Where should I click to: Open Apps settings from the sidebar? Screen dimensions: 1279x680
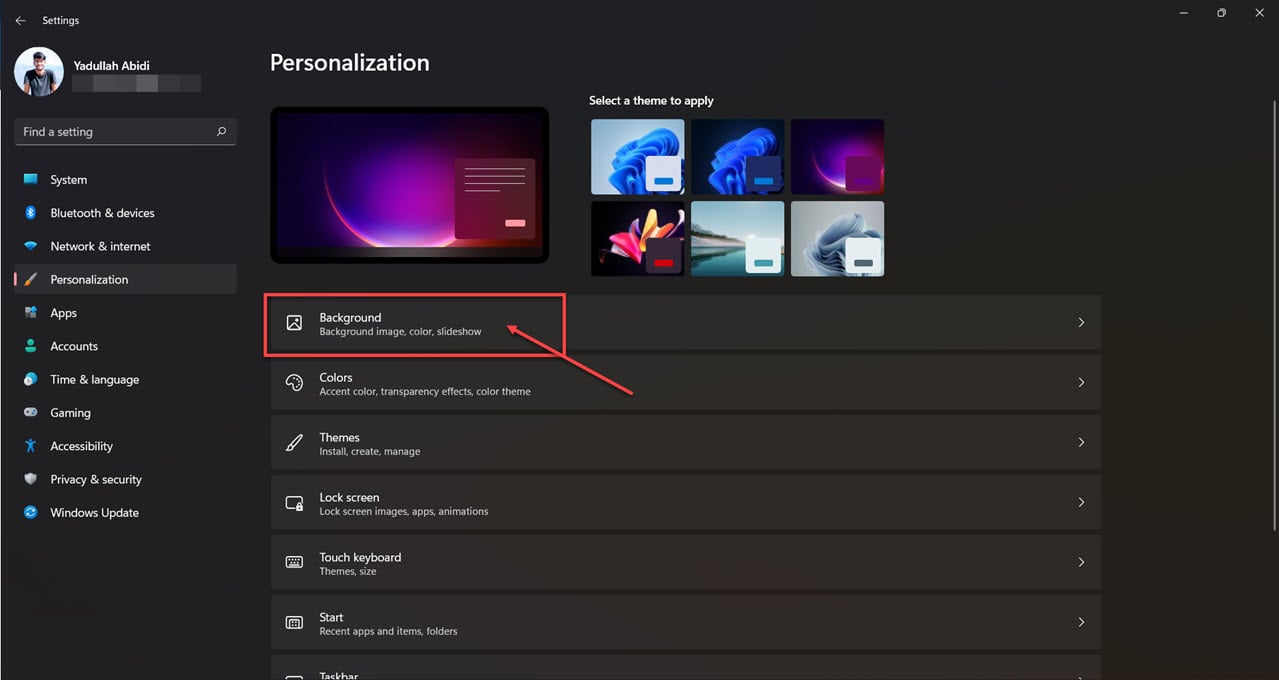coord(63,312)
